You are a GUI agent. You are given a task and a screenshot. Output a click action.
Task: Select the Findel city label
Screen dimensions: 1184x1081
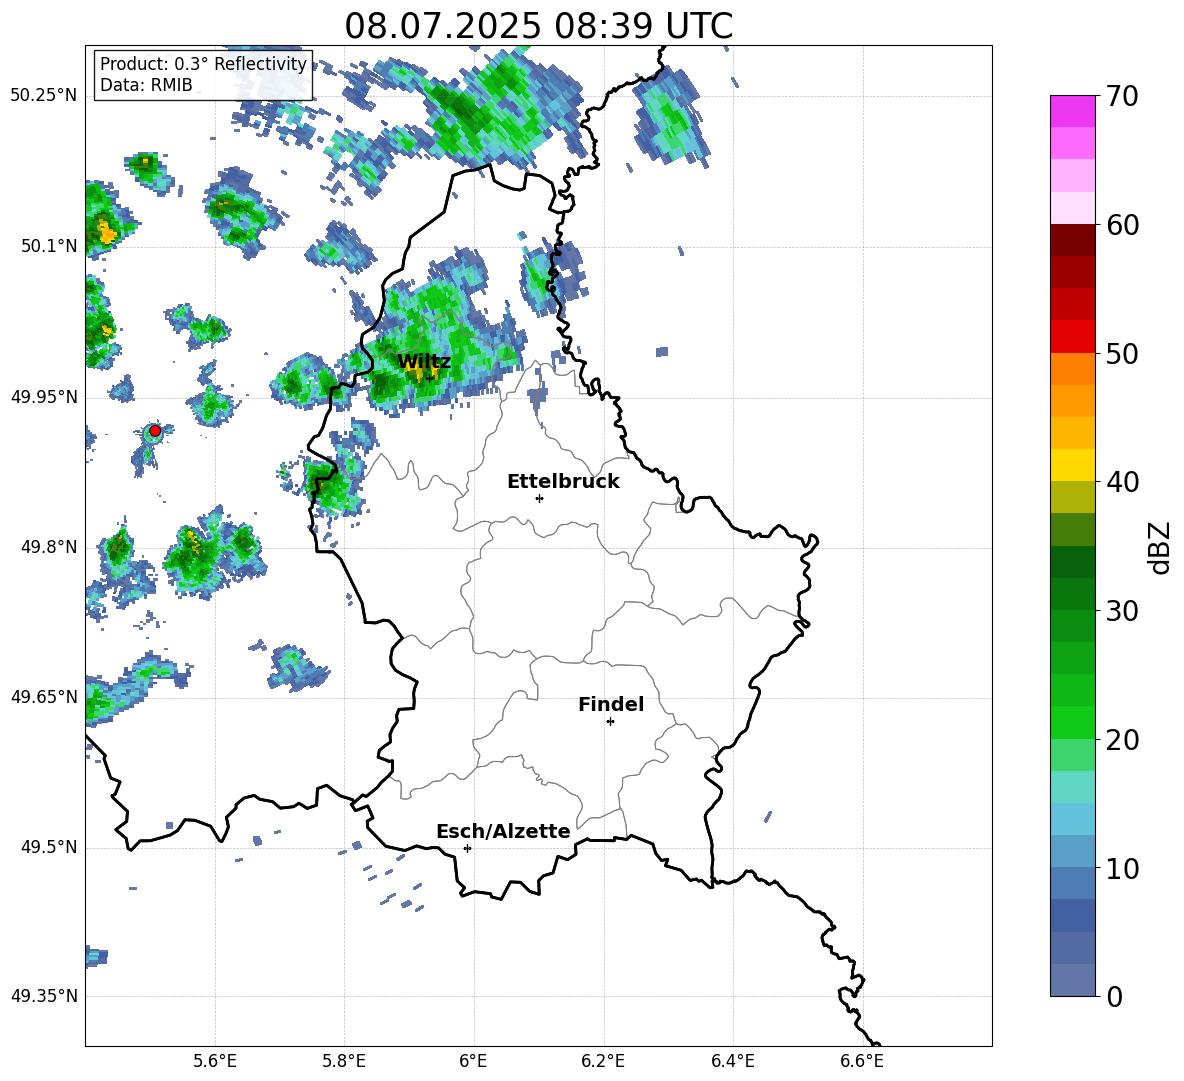[x=611, y=704]
